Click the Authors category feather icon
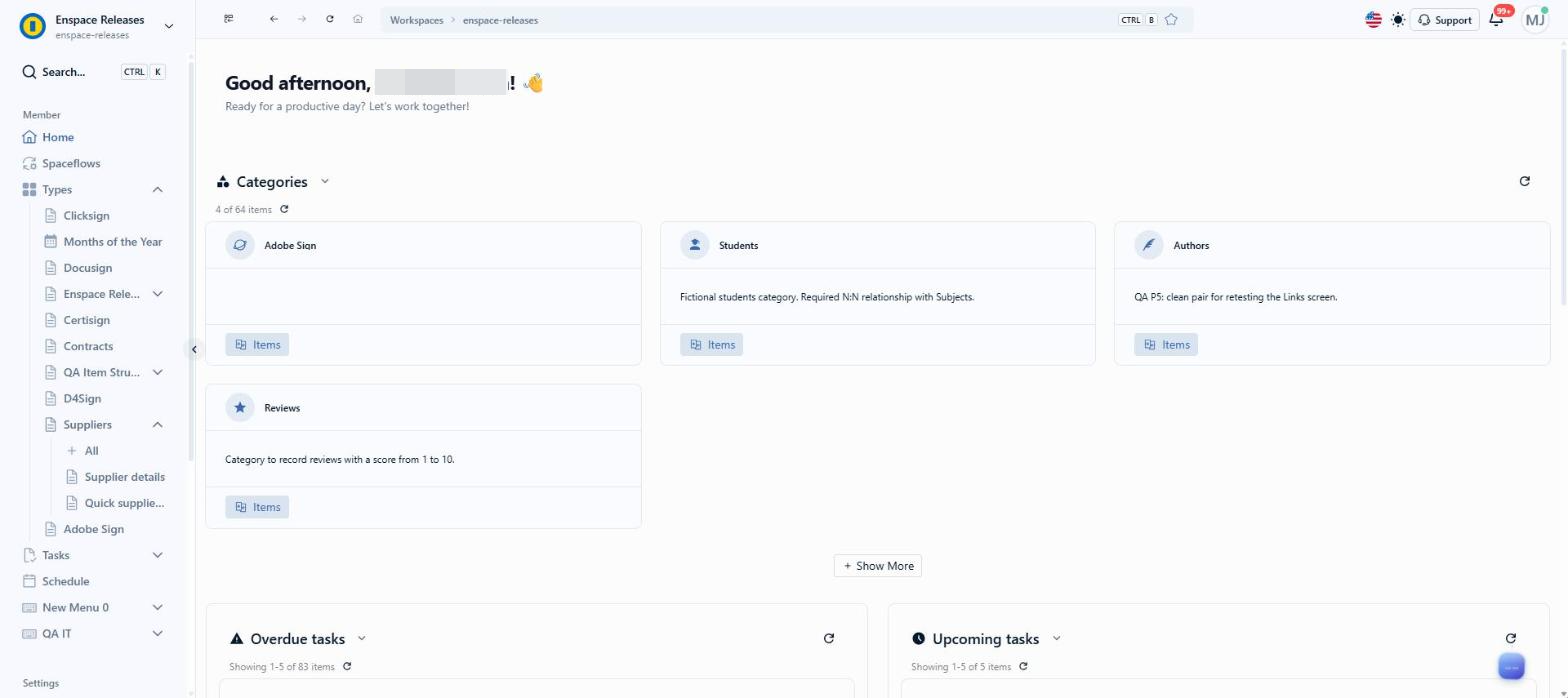Screen dimensions: 1568x698 (1149, 245)
